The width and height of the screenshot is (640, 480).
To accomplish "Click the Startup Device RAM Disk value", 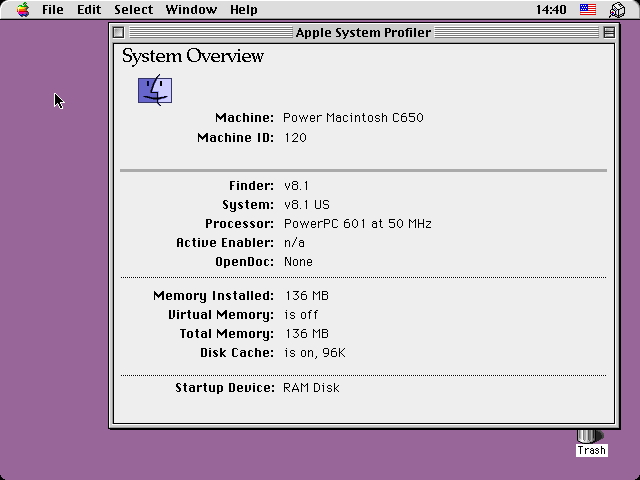I will click(311, 387).
